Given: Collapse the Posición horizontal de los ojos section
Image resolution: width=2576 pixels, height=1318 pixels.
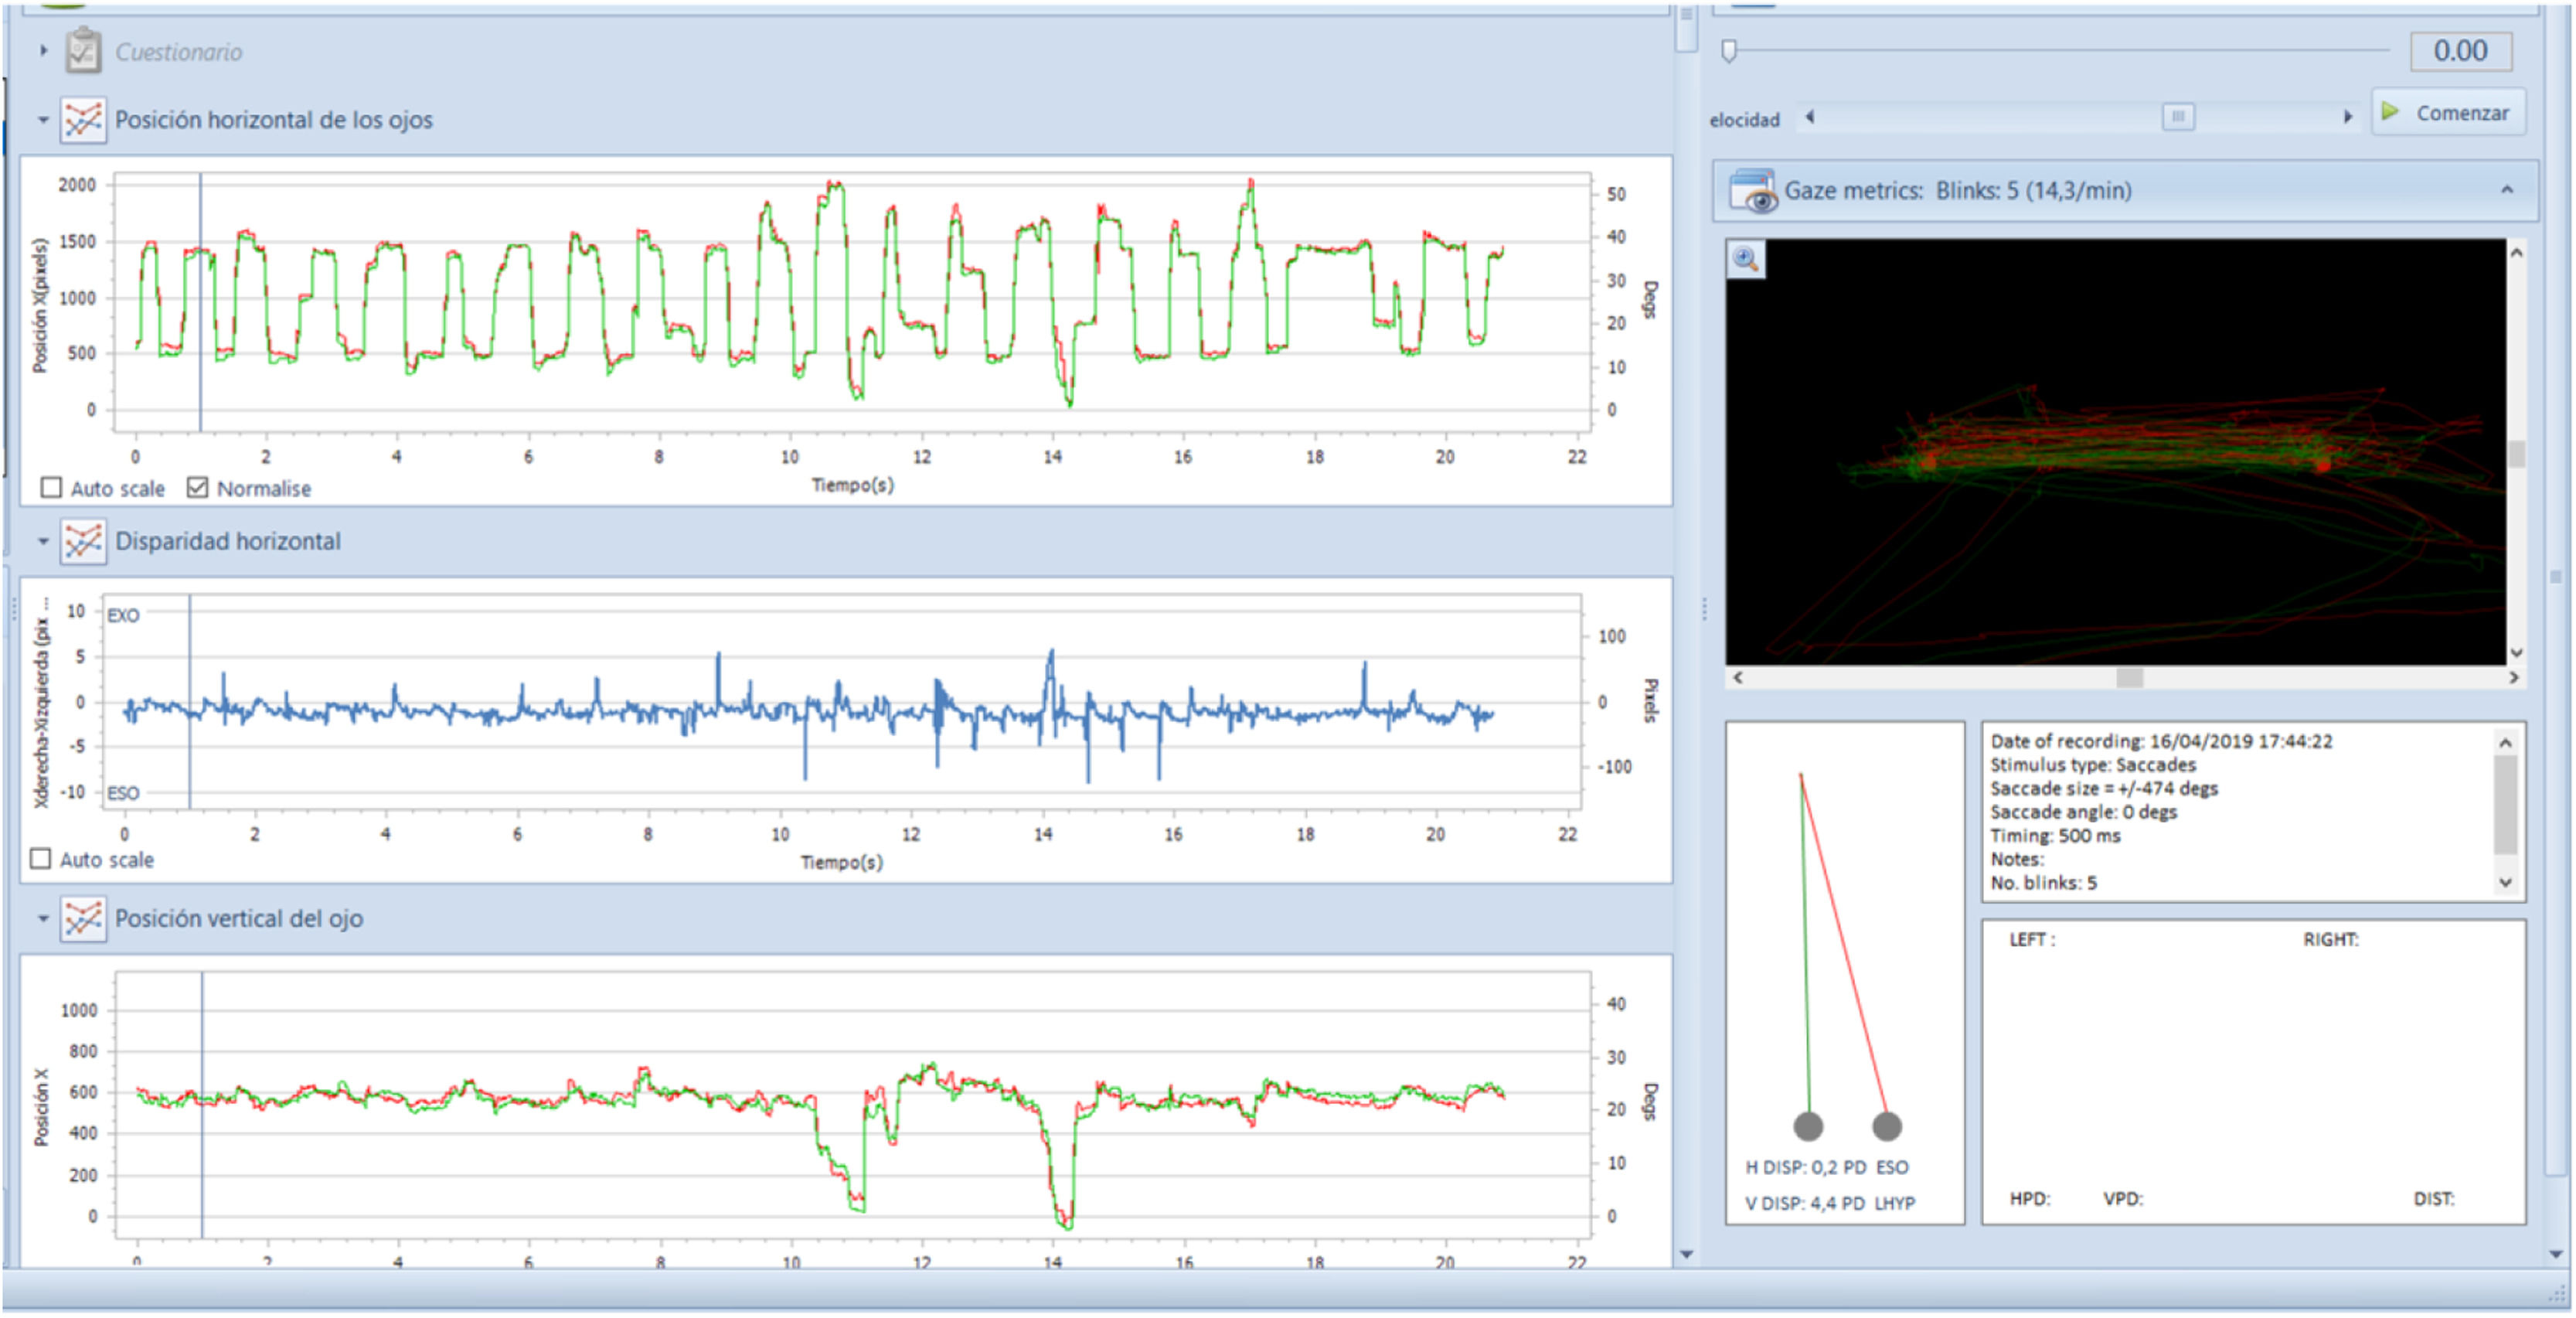Looking at the screenshot, I should (43, 120).
